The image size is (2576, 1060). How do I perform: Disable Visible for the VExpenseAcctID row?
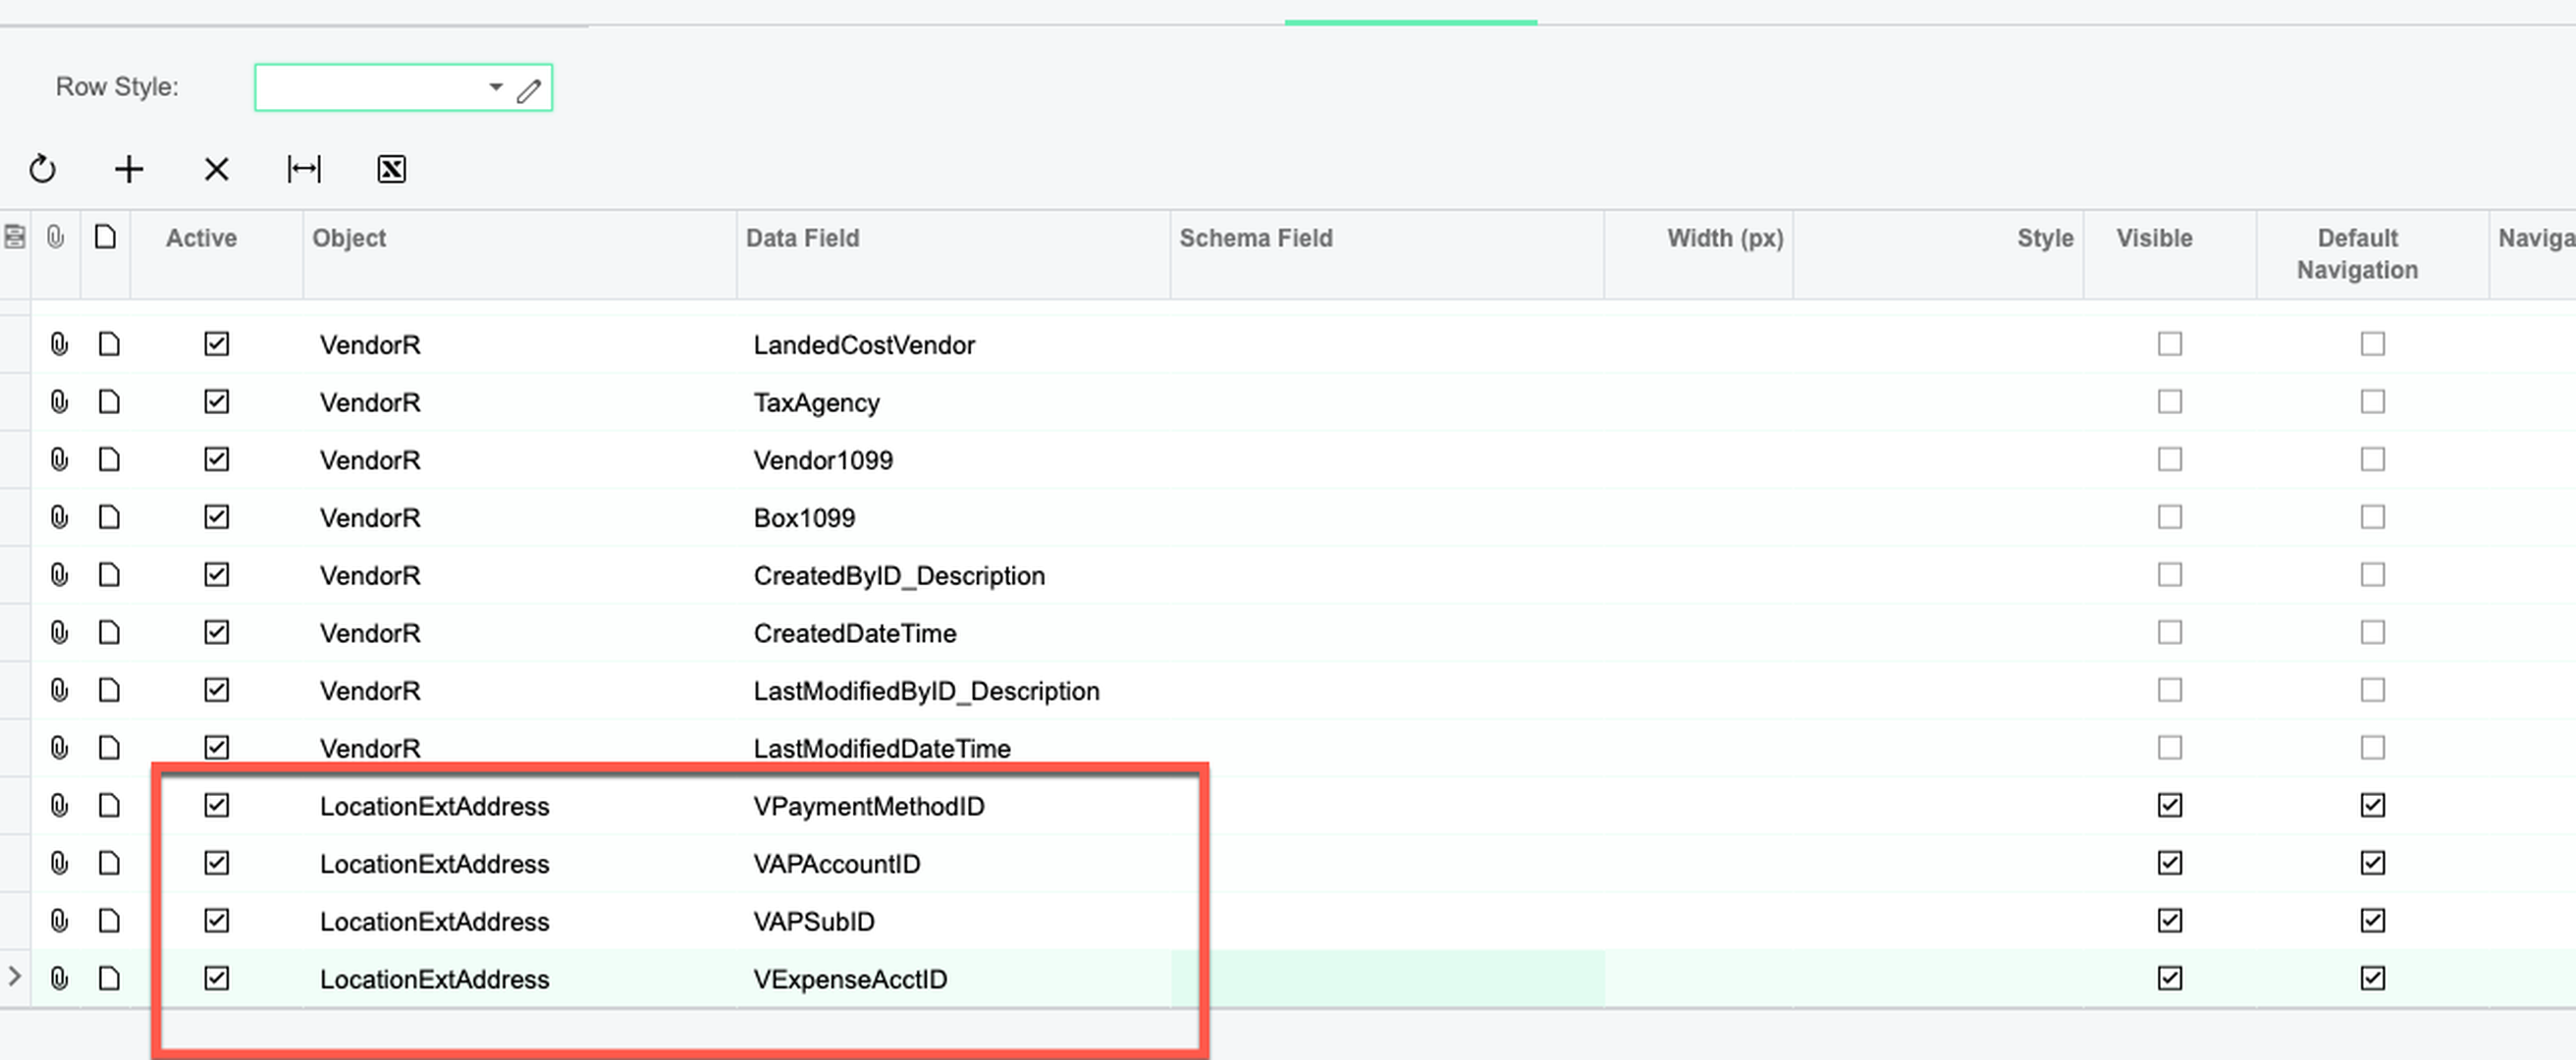2169,978
